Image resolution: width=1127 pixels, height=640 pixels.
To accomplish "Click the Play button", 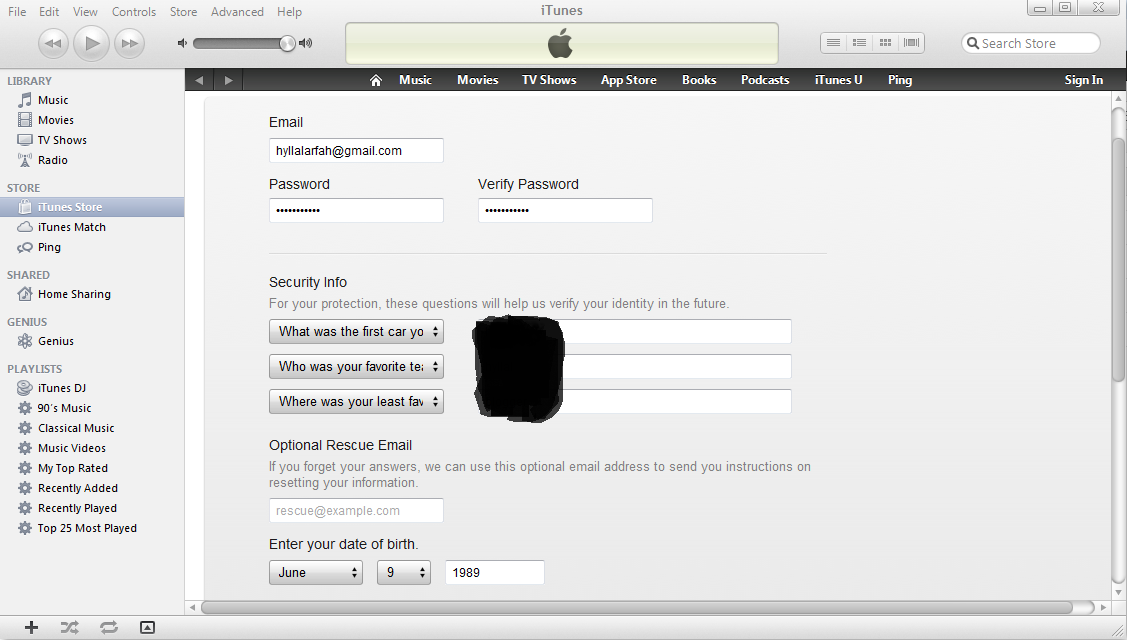I will click(x=91, y=43).
